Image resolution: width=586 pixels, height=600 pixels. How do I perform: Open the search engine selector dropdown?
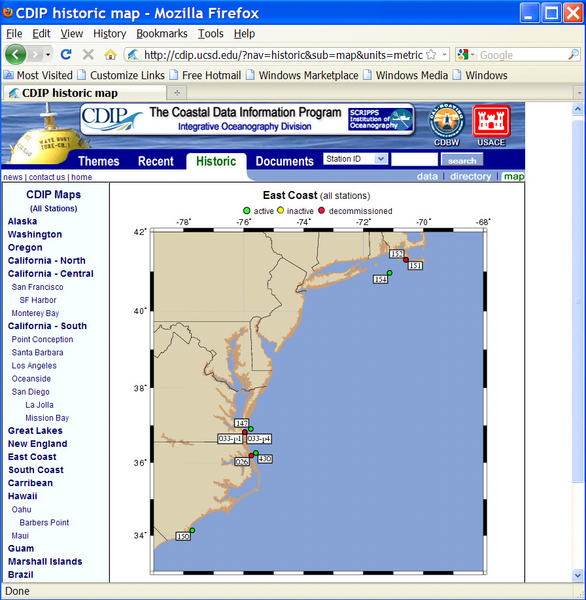[x=466, y=55]
